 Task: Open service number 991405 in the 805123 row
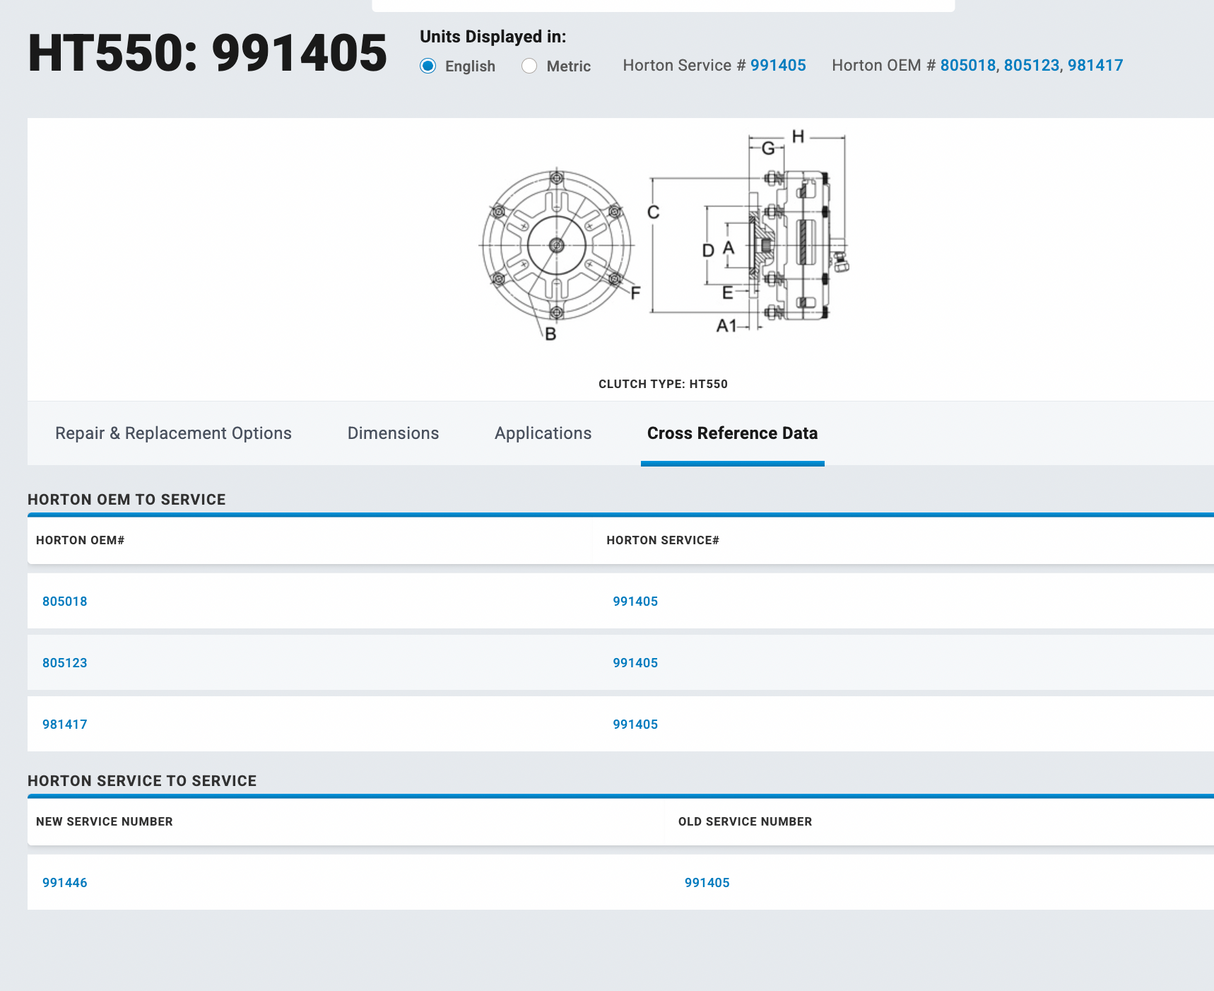coord(635,663)
